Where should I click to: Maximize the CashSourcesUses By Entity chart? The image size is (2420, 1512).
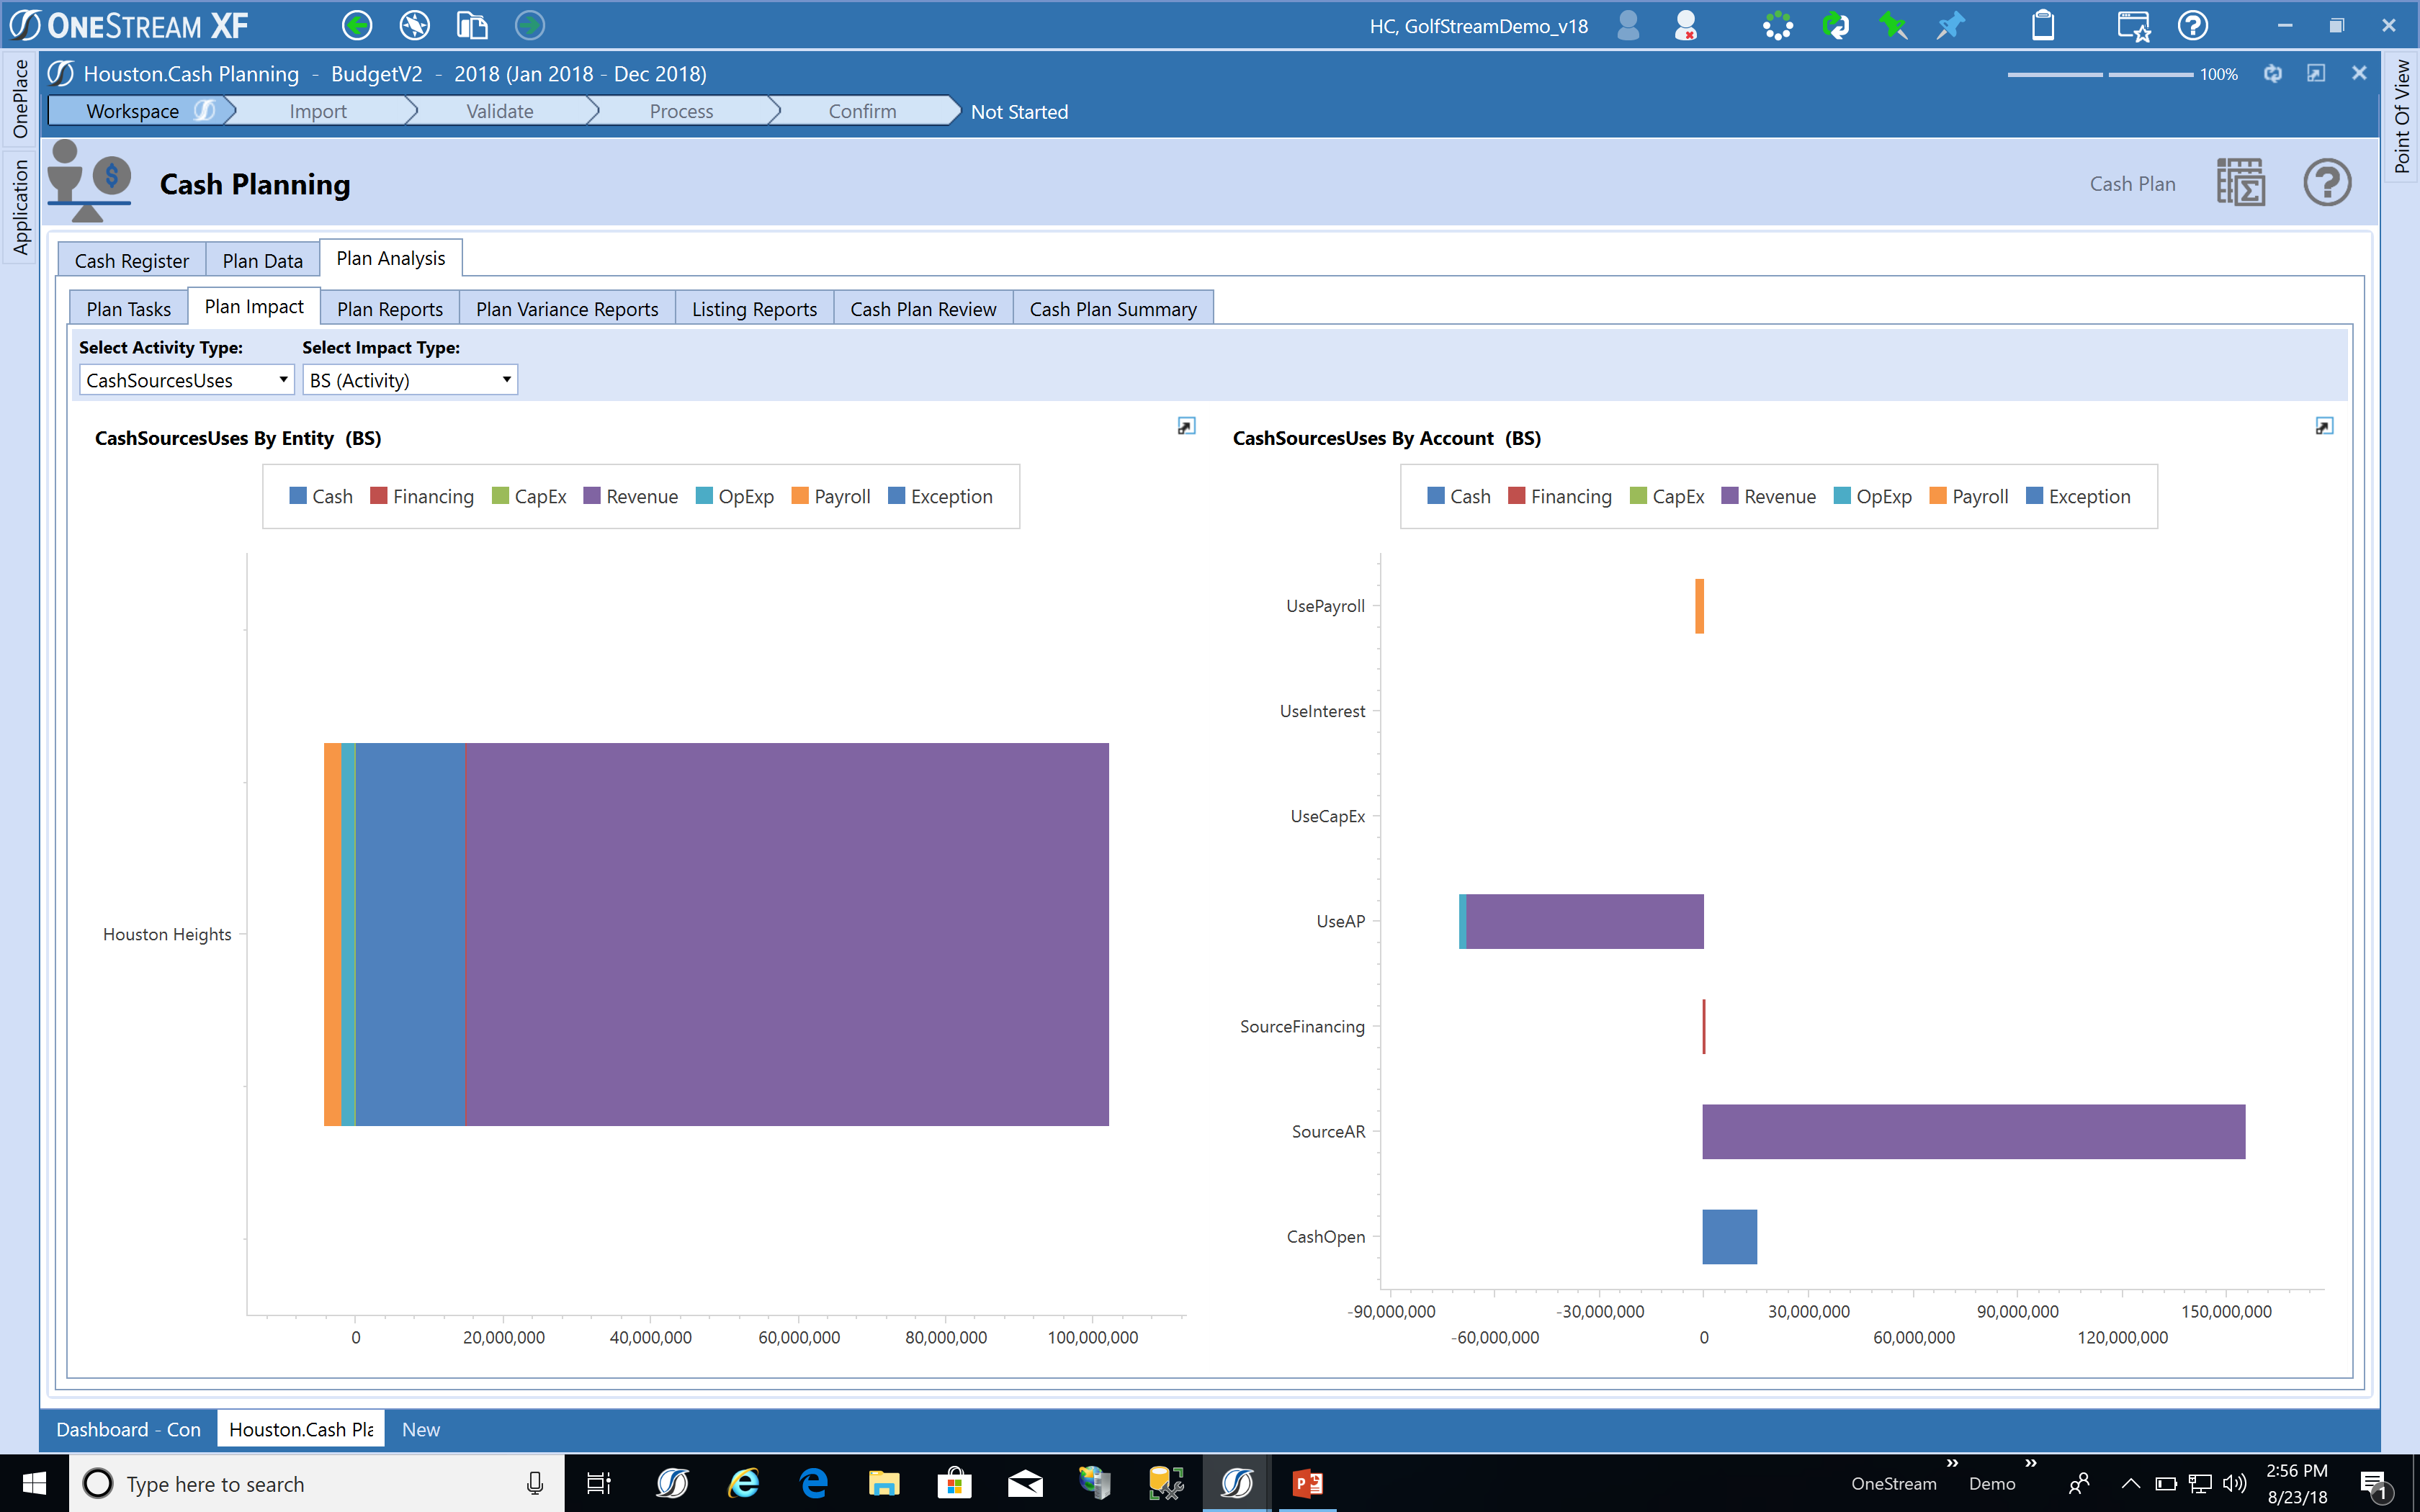point(1186,426)
